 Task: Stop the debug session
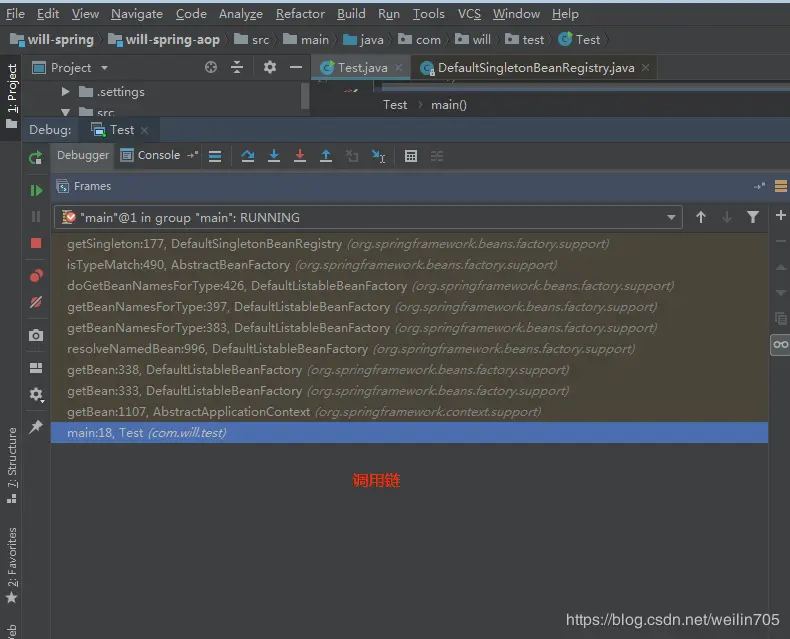tap(36, 243)
